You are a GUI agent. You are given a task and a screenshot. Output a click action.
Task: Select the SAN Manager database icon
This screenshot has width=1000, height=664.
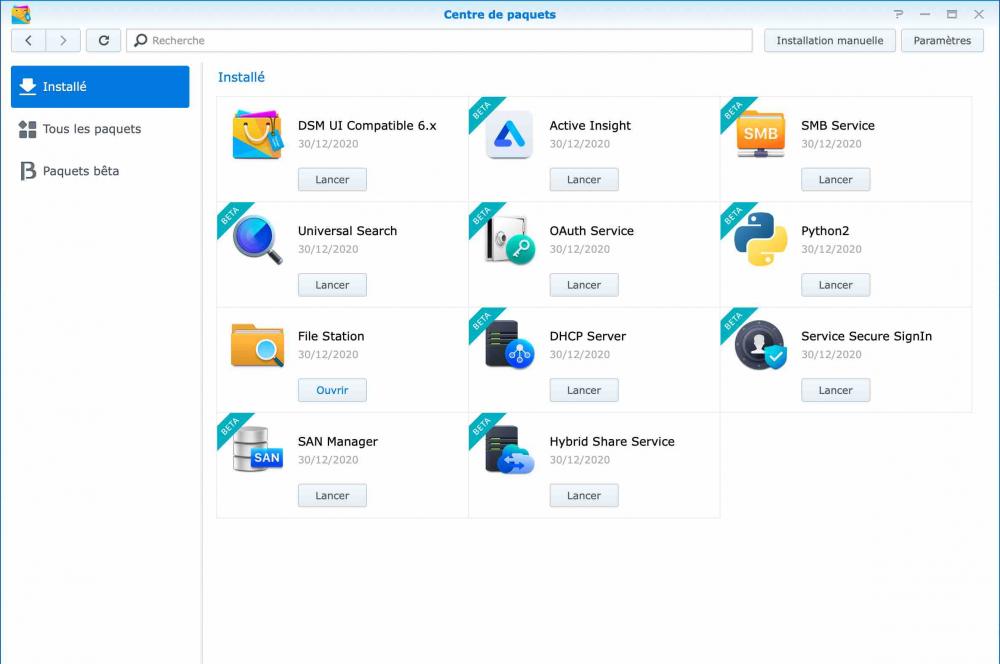pos(257,451)
